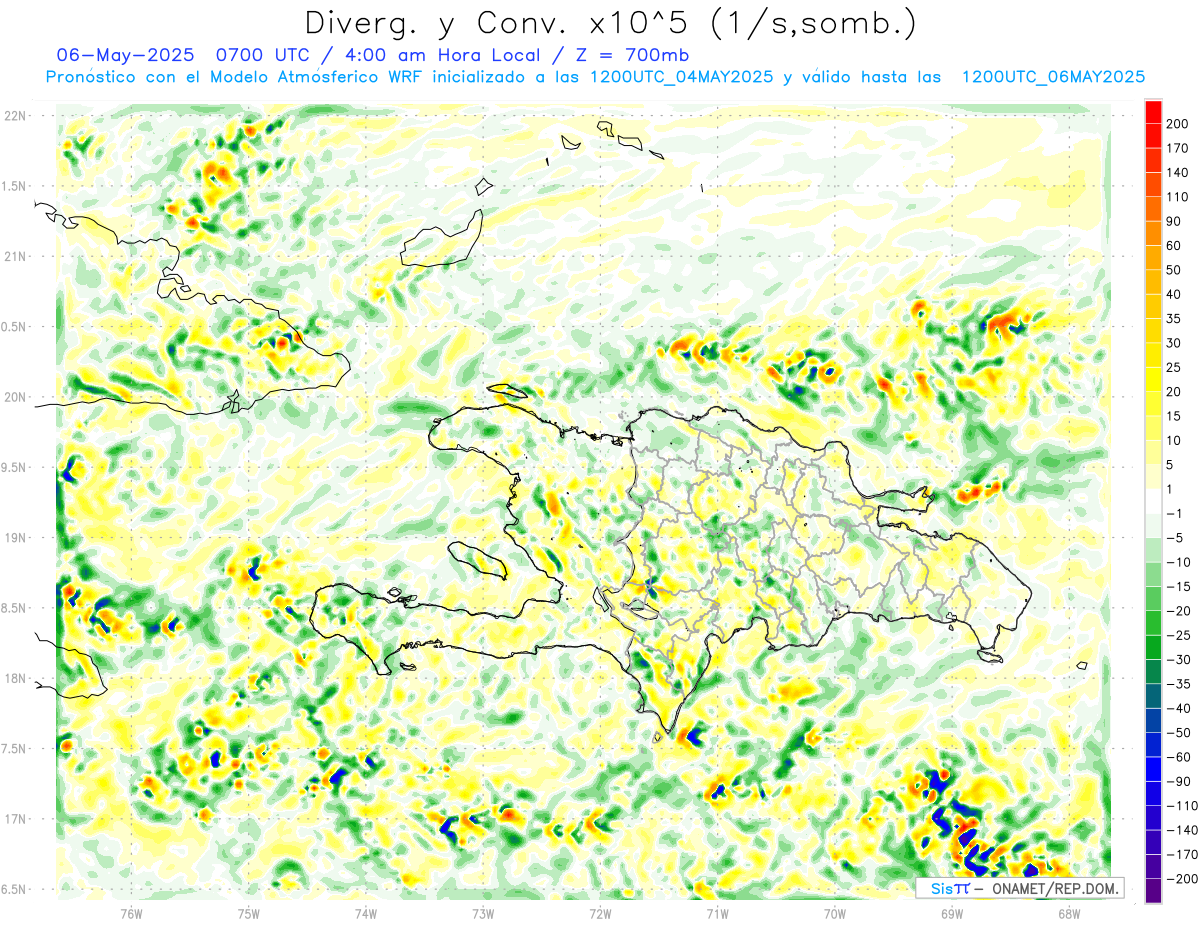Image resolution: width=1200 pixels, height=927 pixels.
Task: Click the '-60' colorbar label
Action: click(x=1178, y=757)
